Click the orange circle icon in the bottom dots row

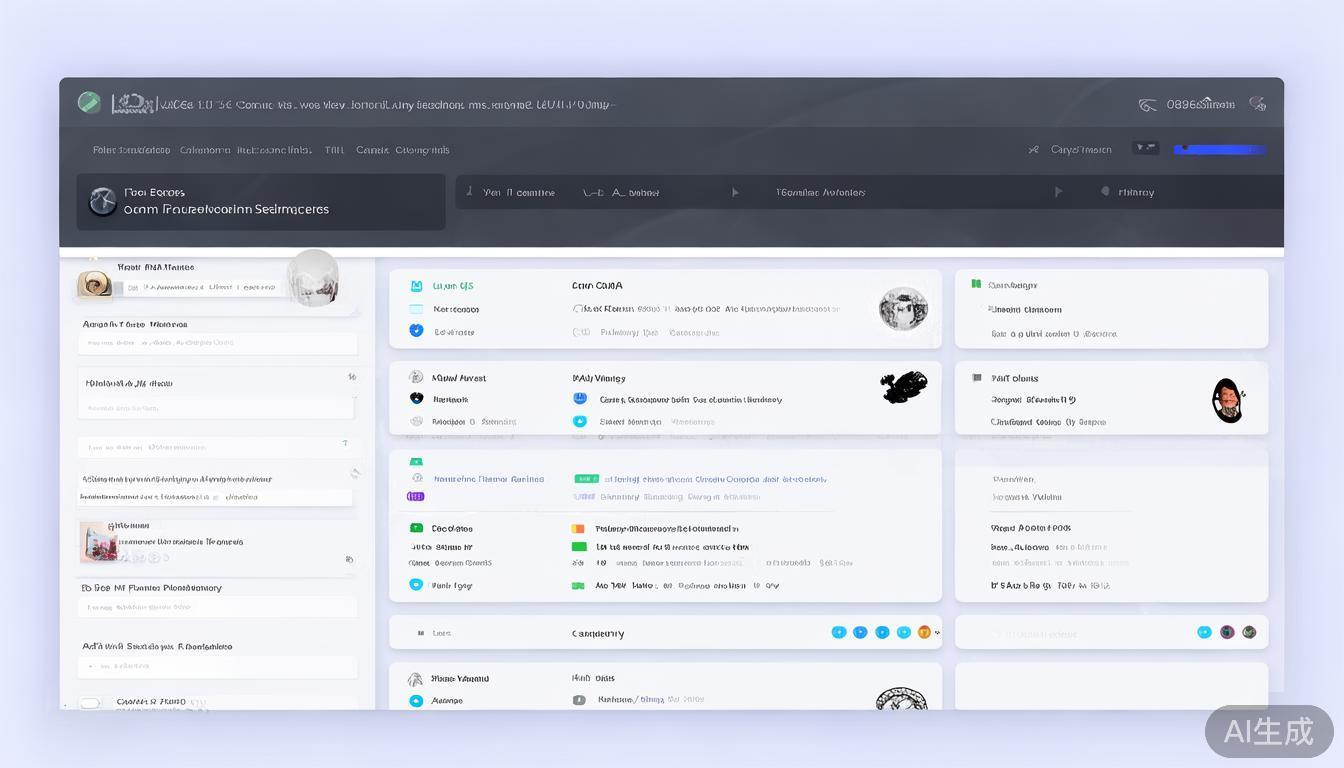(924, 632)
